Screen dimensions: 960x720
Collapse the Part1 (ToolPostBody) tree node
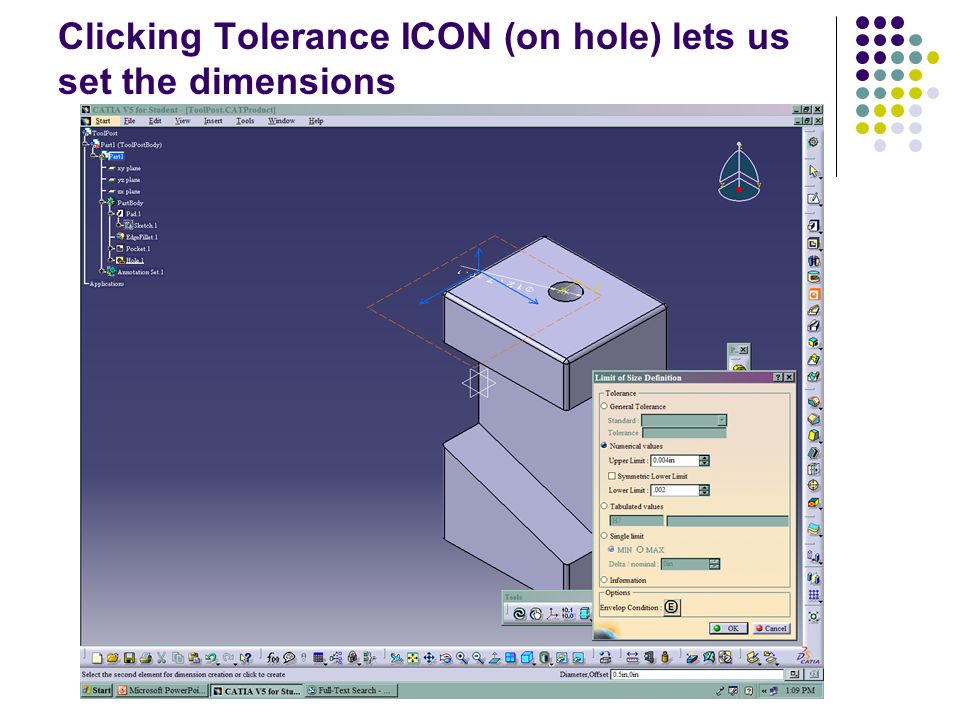(x=86, y=144)
